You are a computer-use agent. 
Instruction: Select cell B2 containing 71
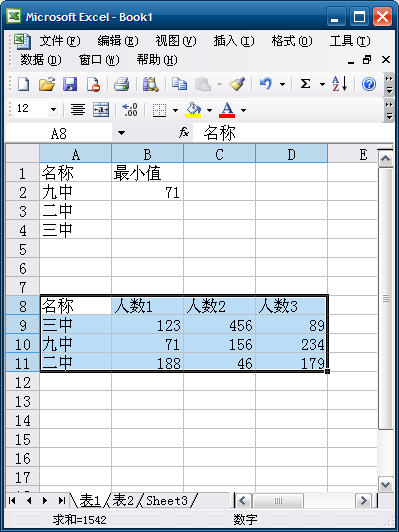tap(147, 192)
